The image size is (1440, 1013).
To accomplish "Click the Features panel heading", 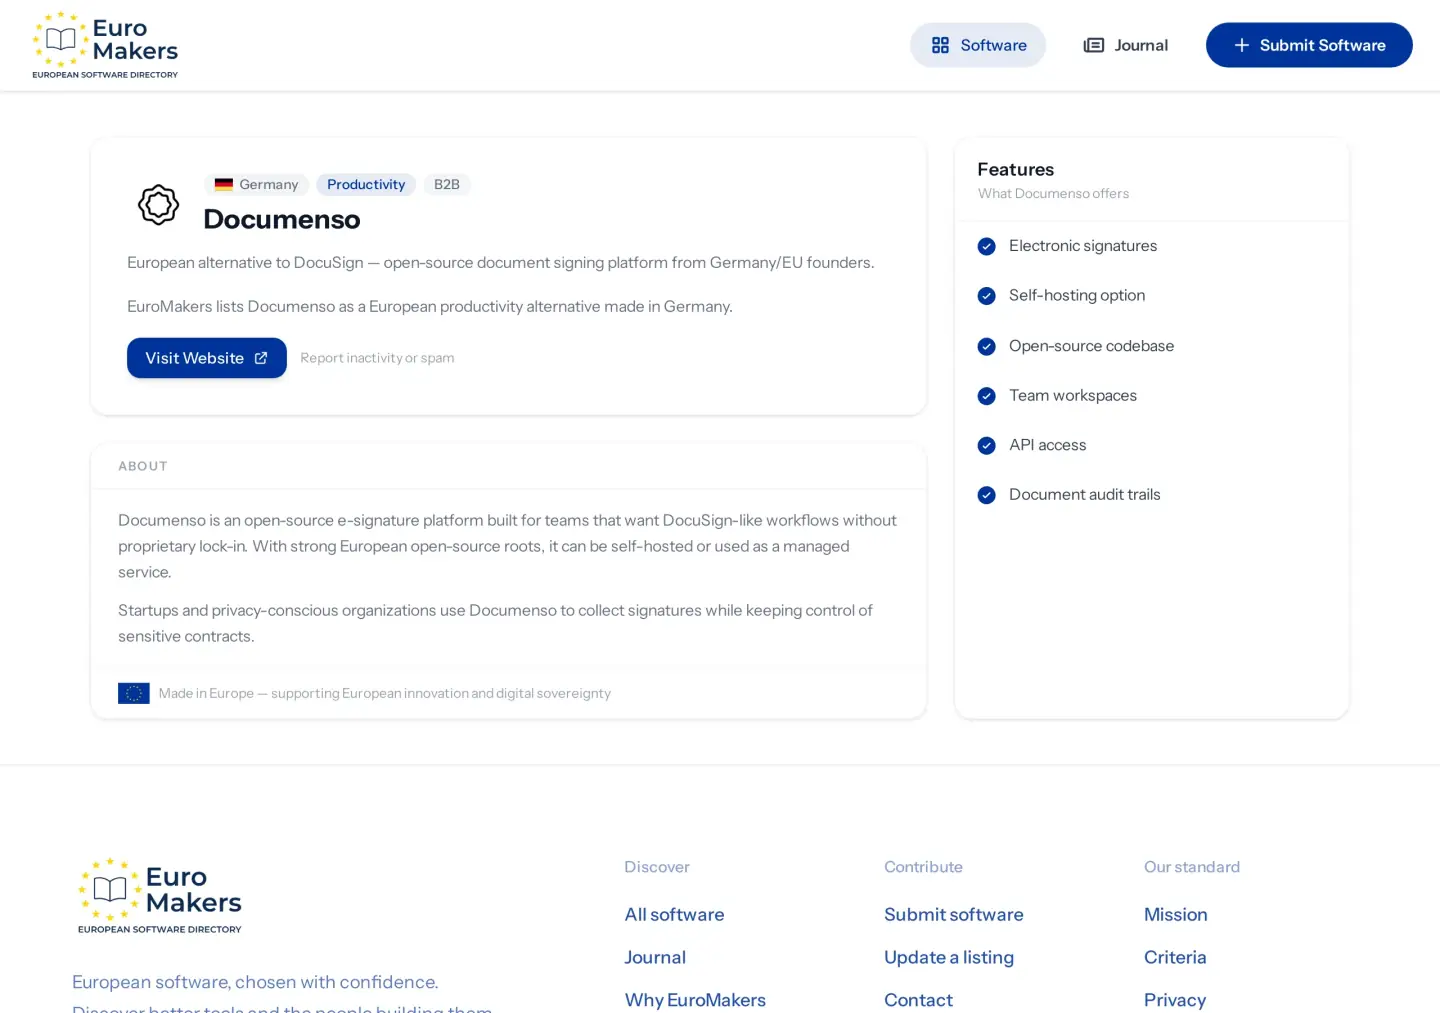I will tap(1016, 169).
